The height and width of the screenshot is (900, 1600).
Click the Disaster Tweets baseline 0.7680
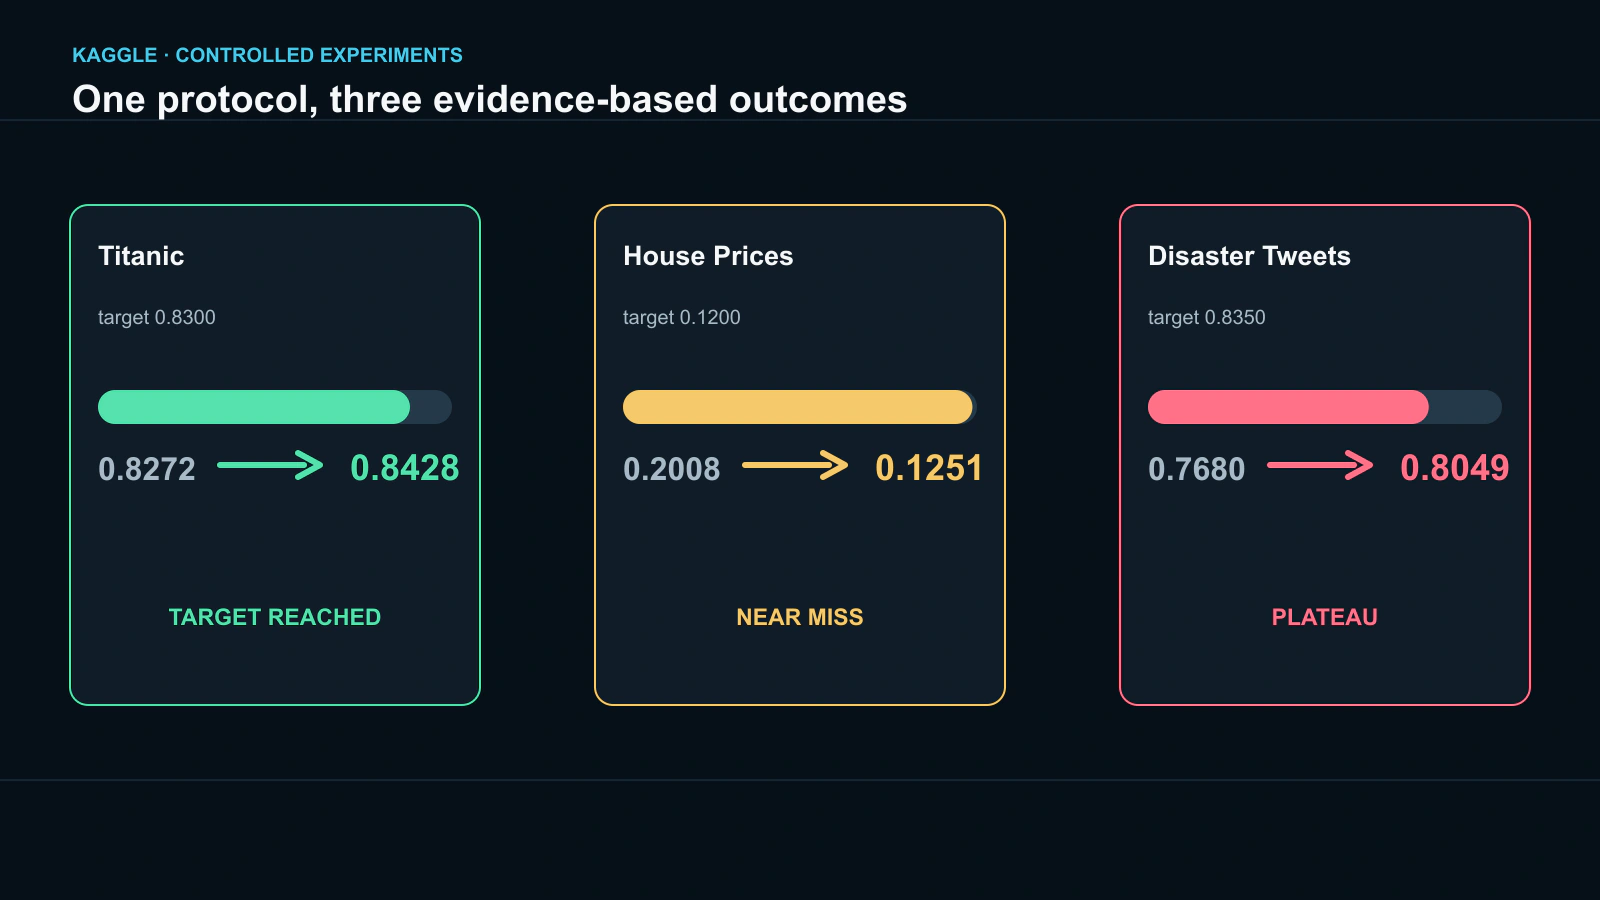[1197, 469]
